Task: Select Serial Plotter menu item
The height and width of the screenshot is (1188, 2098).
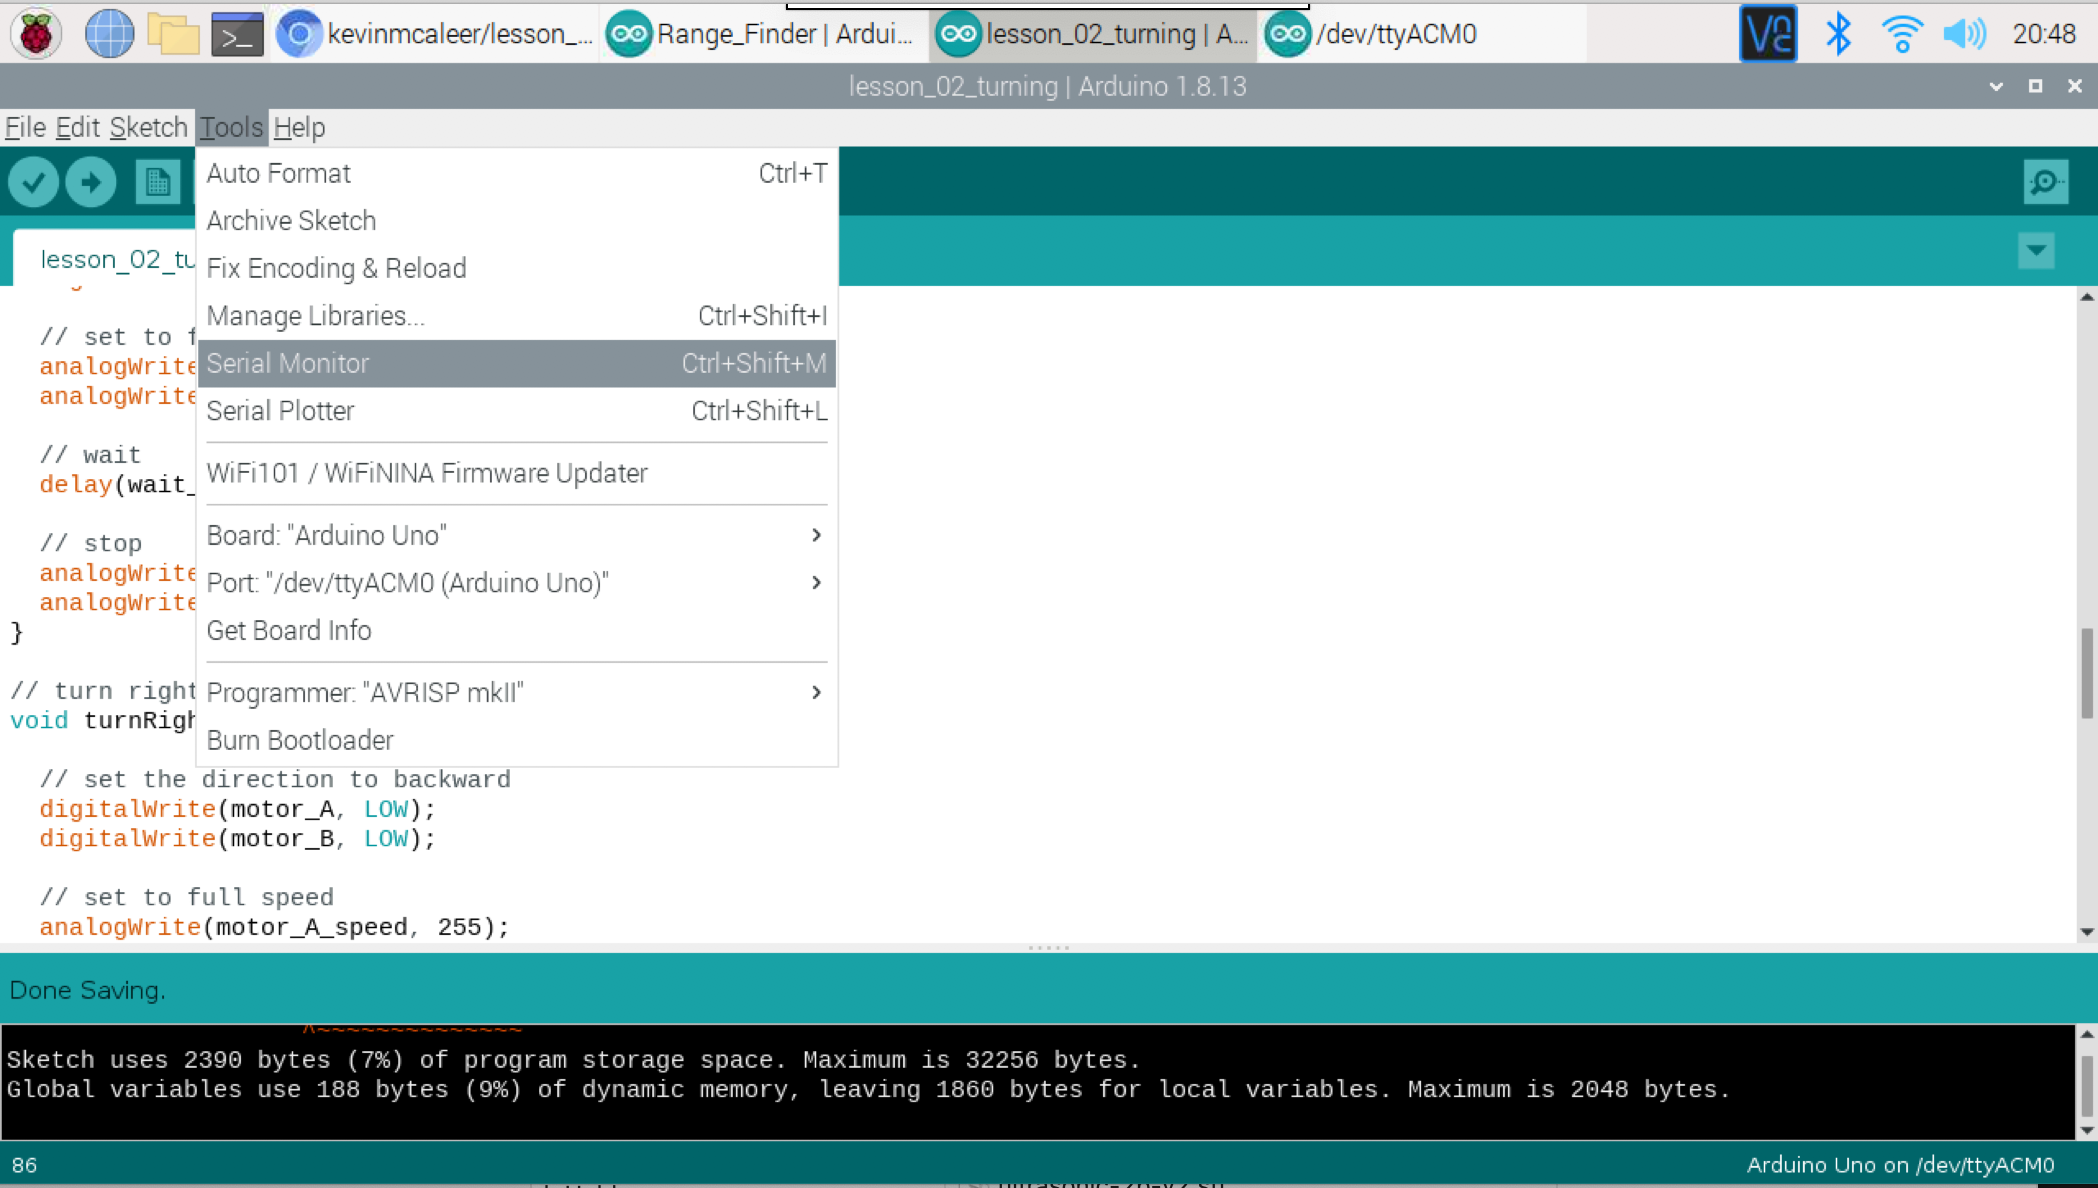Action: (517, 411)
